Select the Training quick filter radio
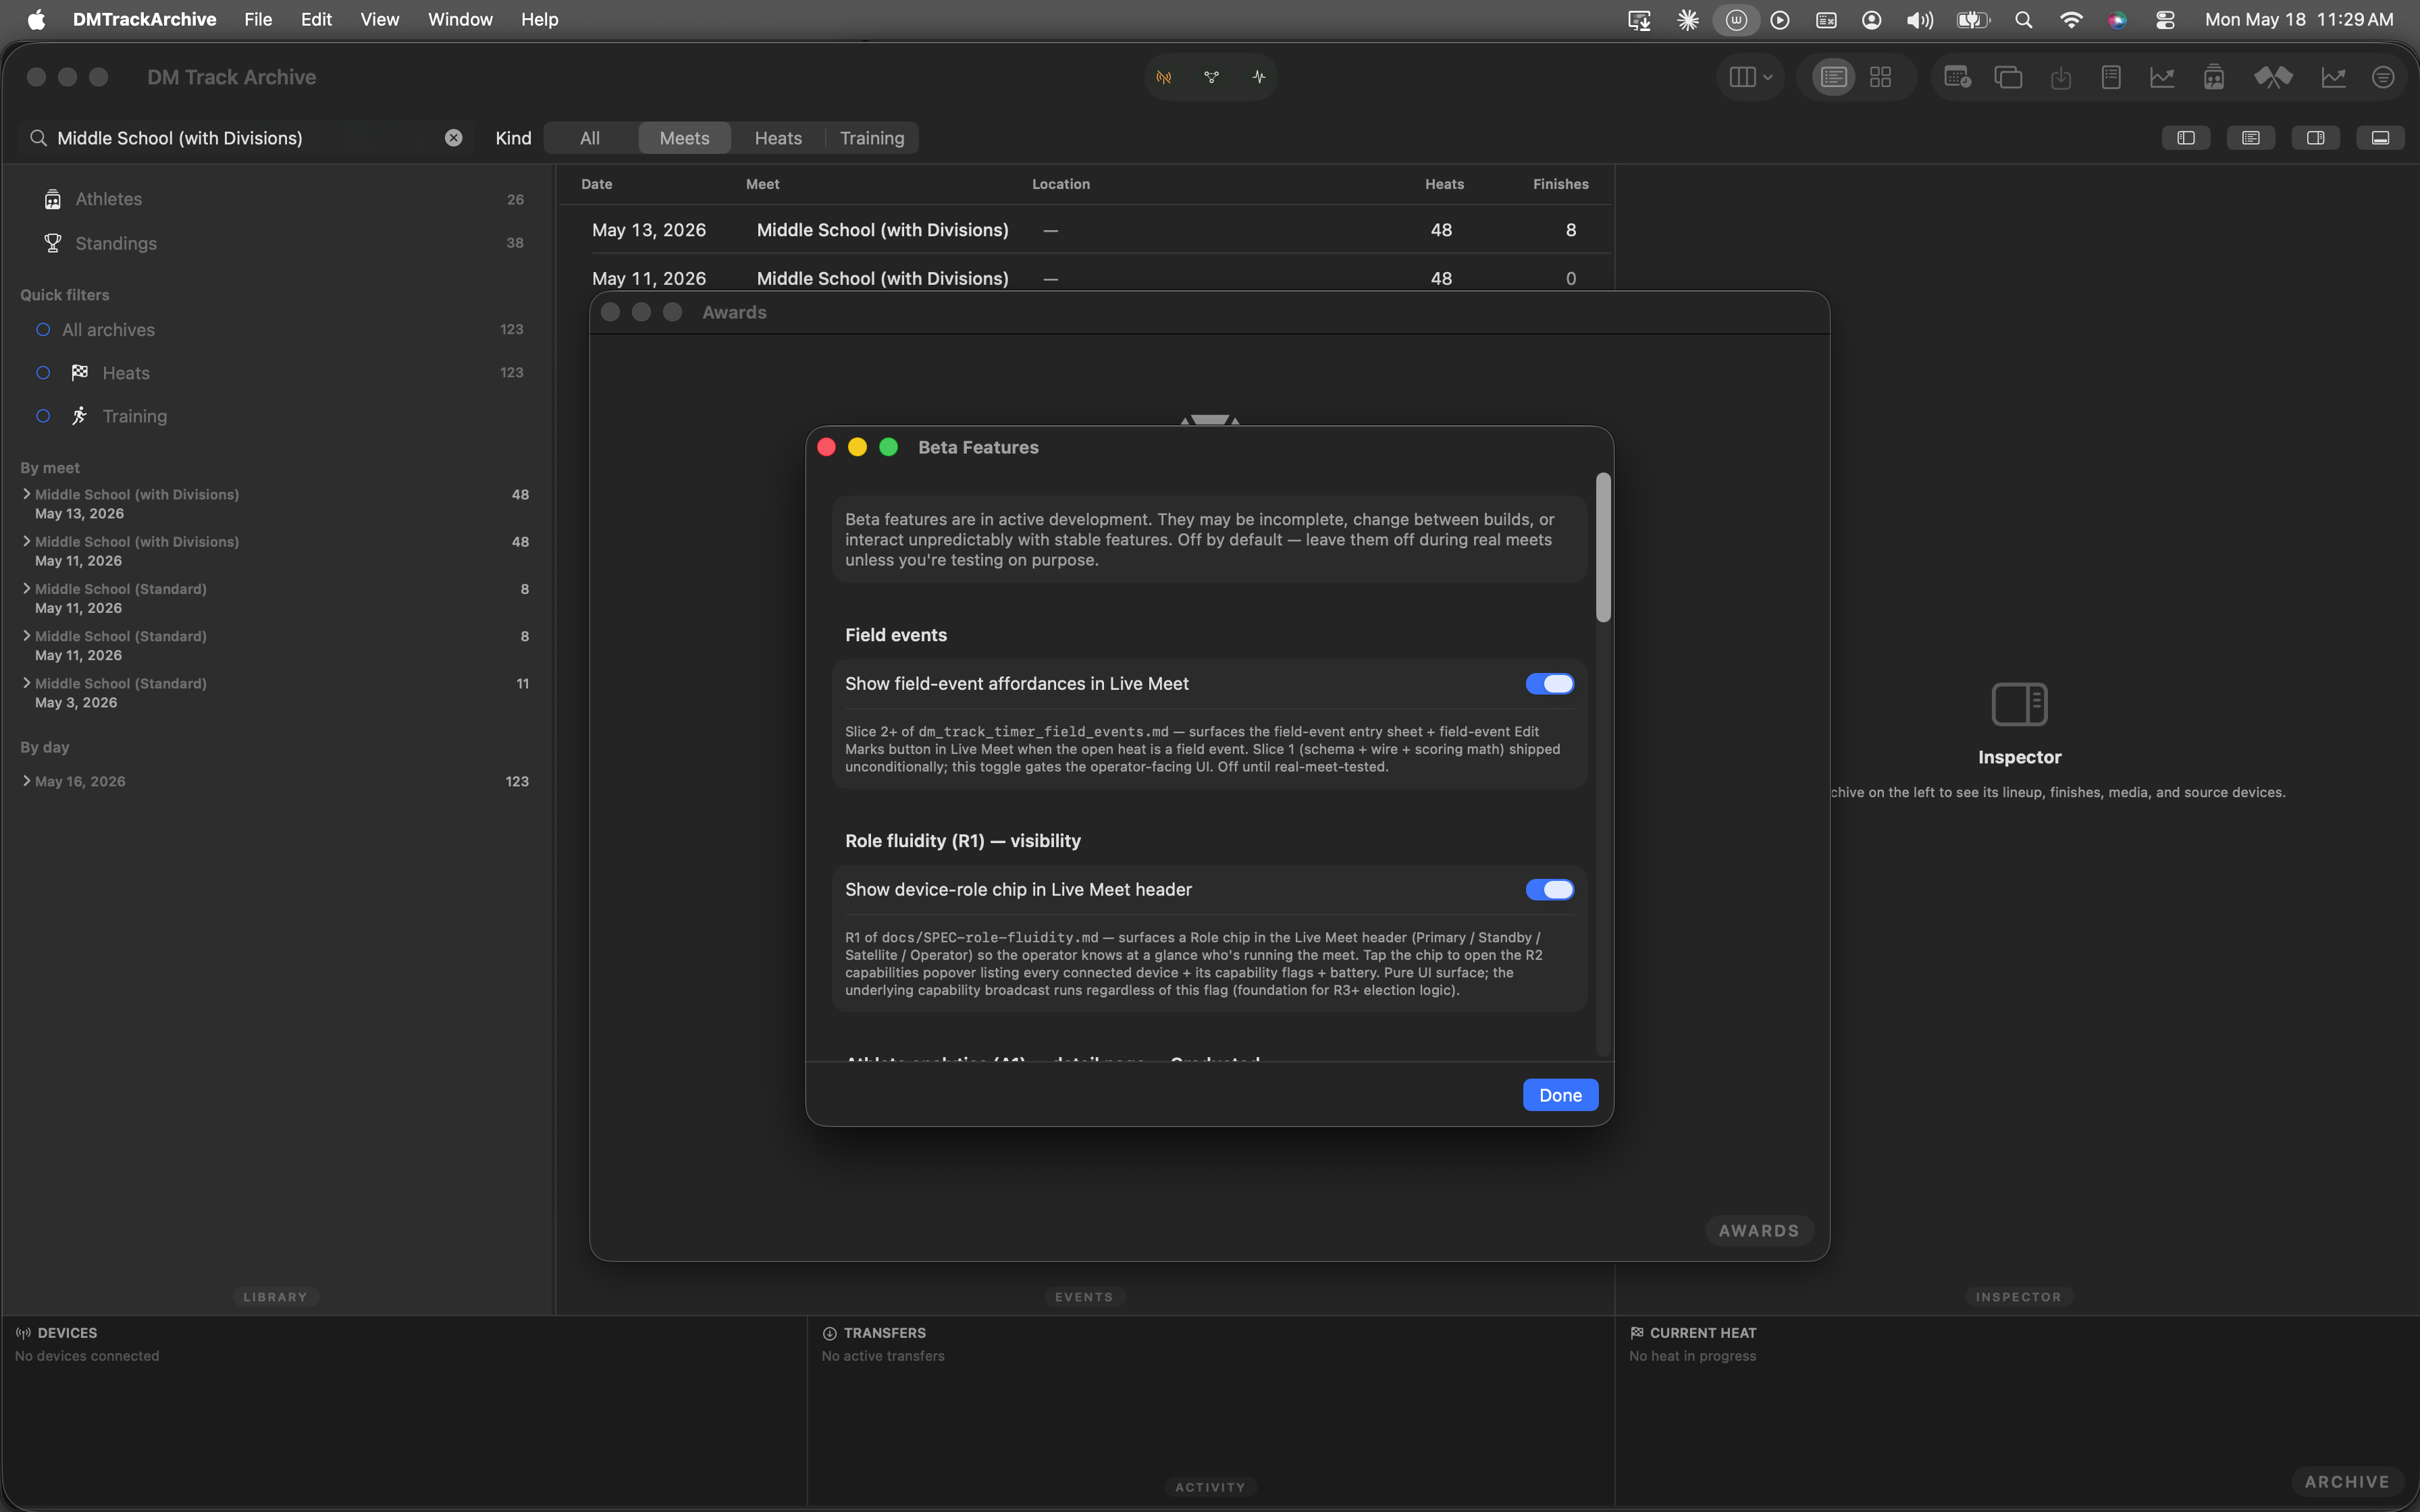Screen dimensions: 2420x1512 tap(43, 416)
